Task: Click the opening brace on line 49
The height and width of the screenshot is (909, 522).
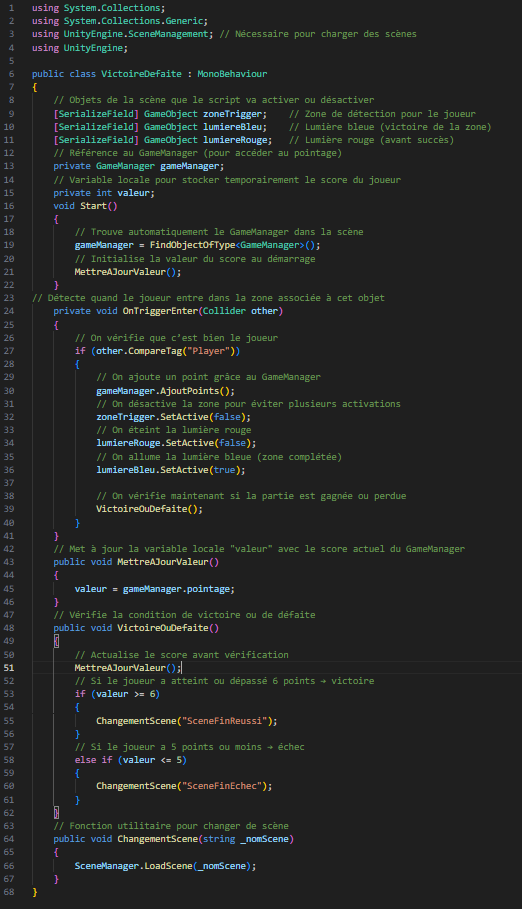Action: [x=56, y=641]
